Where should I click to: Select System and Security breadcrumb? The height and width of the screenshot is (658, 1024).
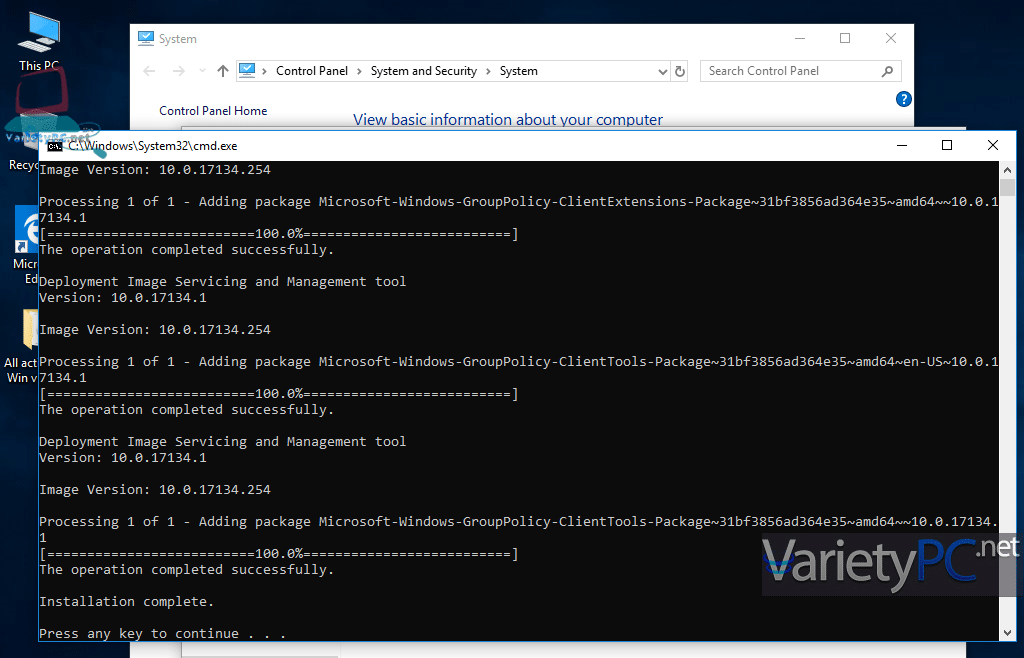424,71
